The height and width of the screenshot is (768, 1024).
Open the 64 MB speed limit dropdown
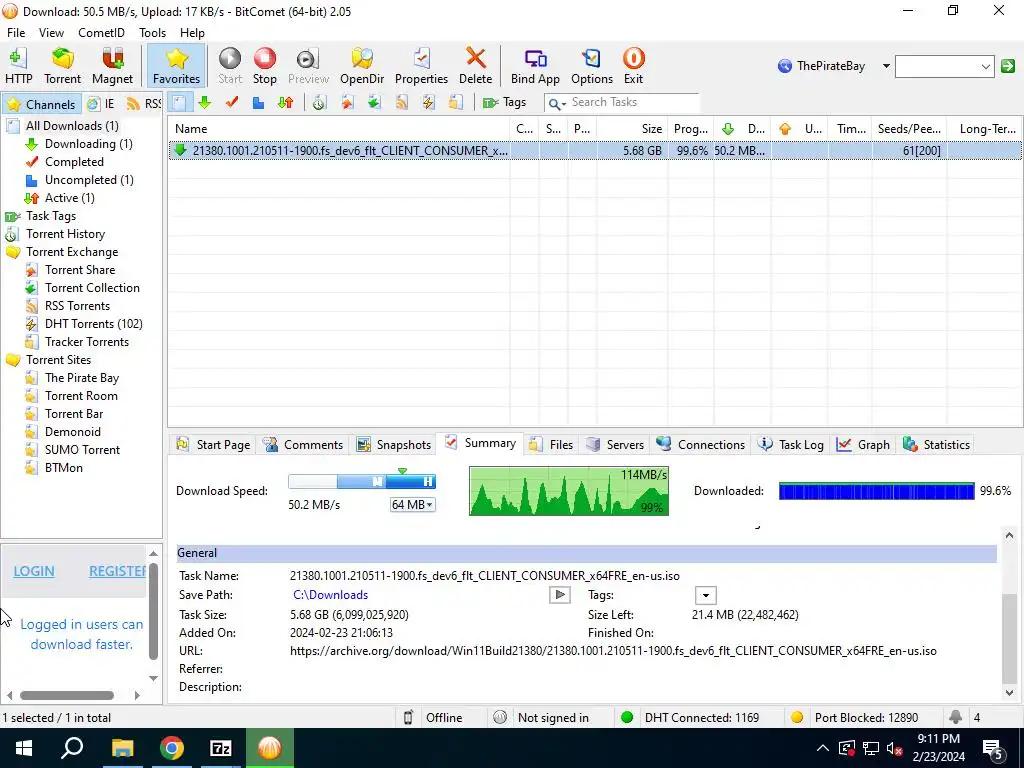coord(412,505)
